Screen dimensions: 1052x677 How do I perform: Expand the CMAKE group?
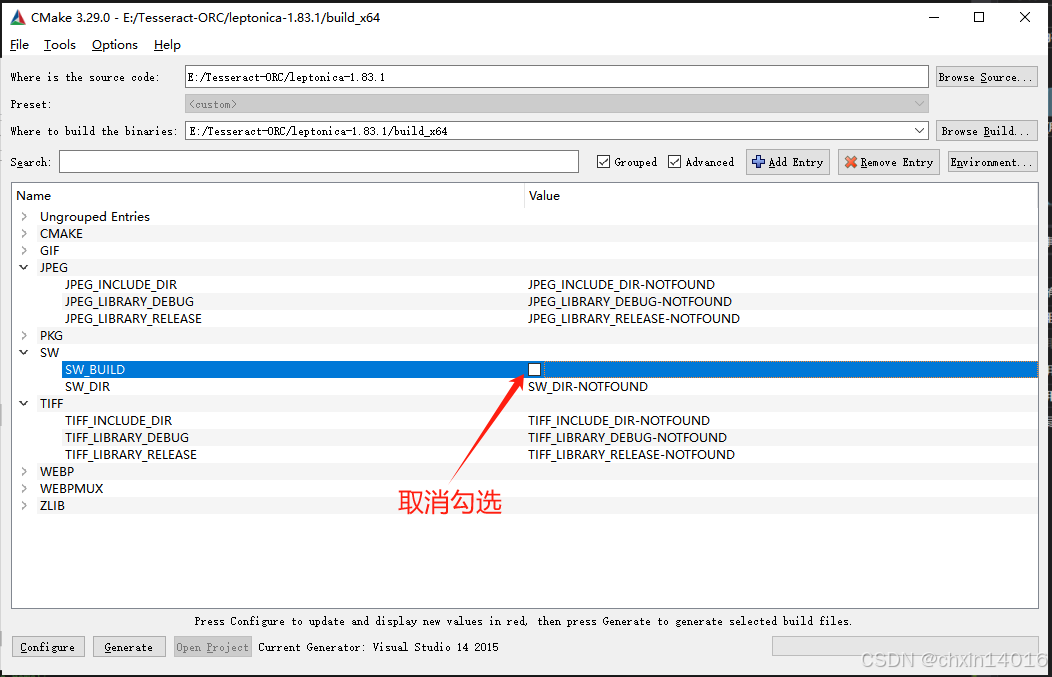pyautogui.click(x=24, y=233)
